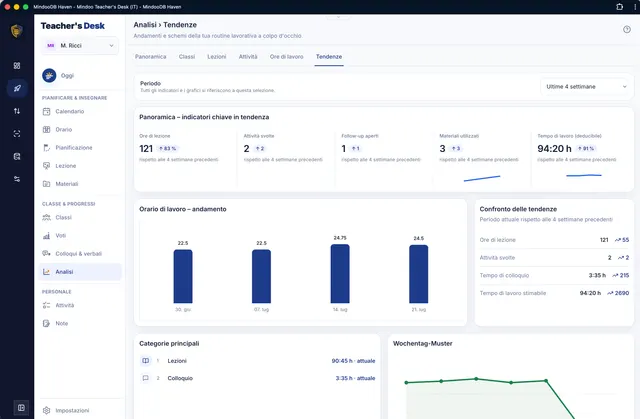Click the Classi people icon
This screenshot has height=419, width=640.
tap(47, 217)
